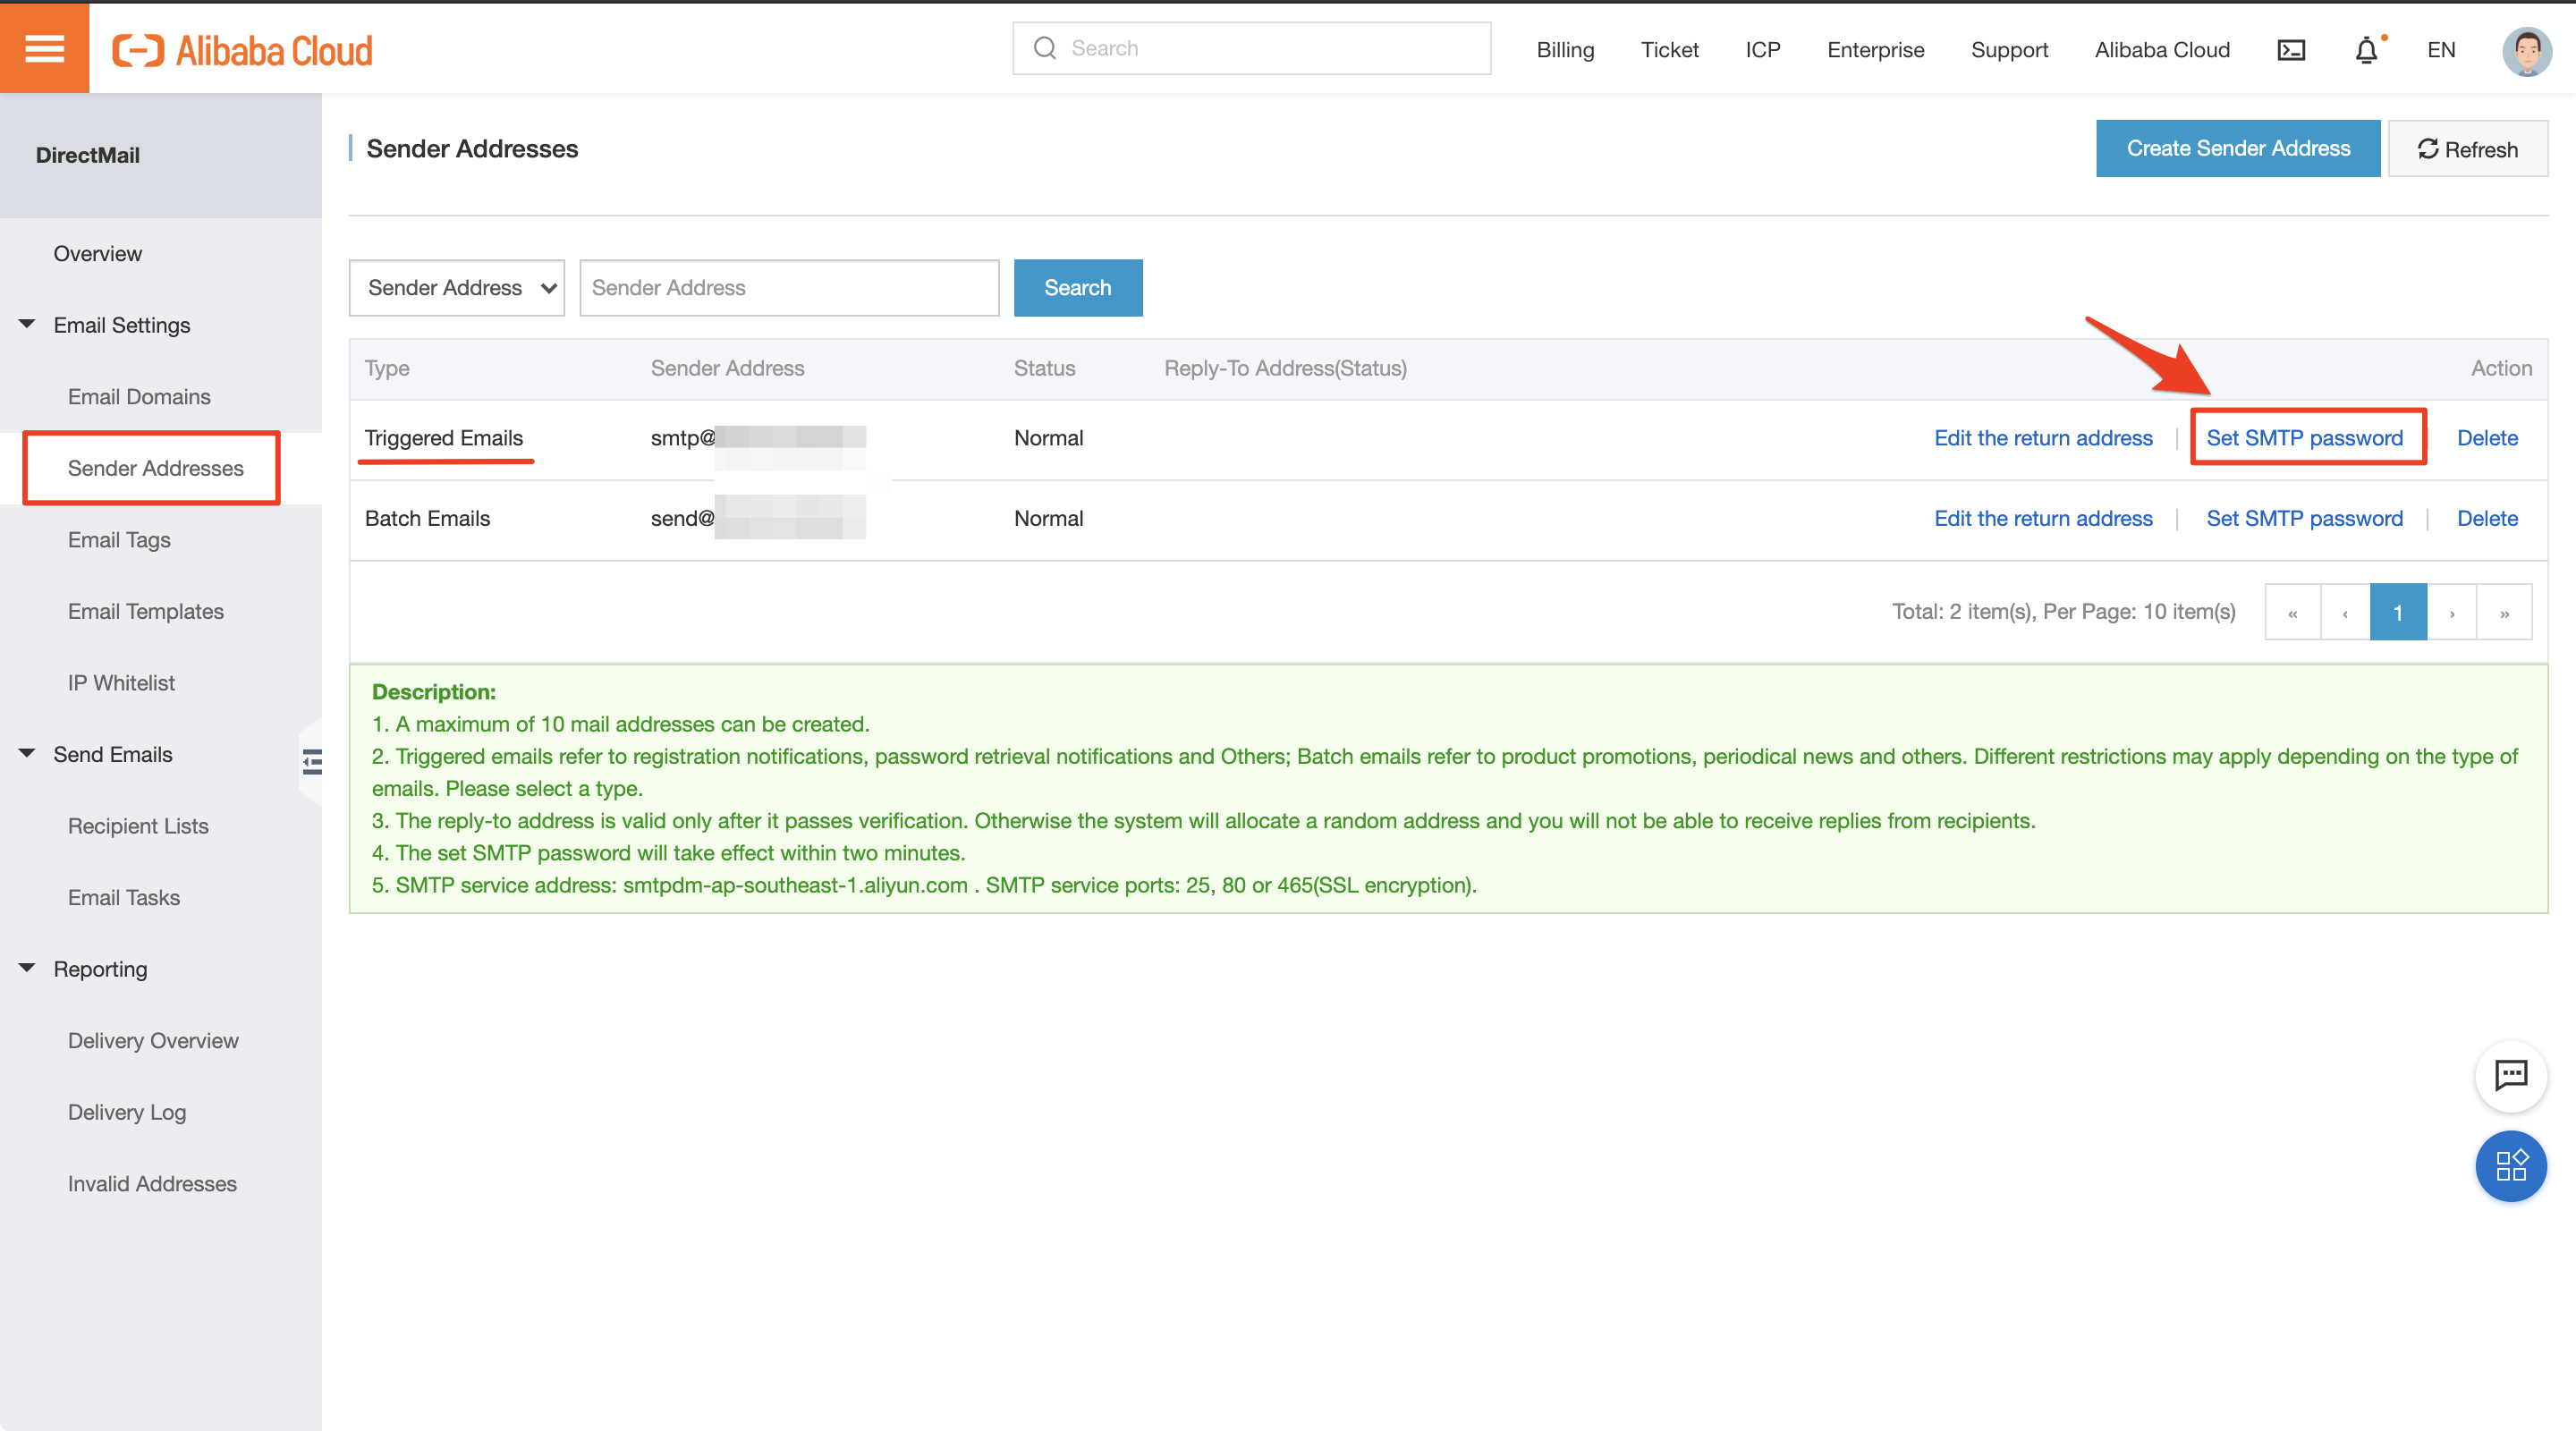Click the Sender Address search input
The width and height of the screenshot is (2576, 1431).
[789, 288]
